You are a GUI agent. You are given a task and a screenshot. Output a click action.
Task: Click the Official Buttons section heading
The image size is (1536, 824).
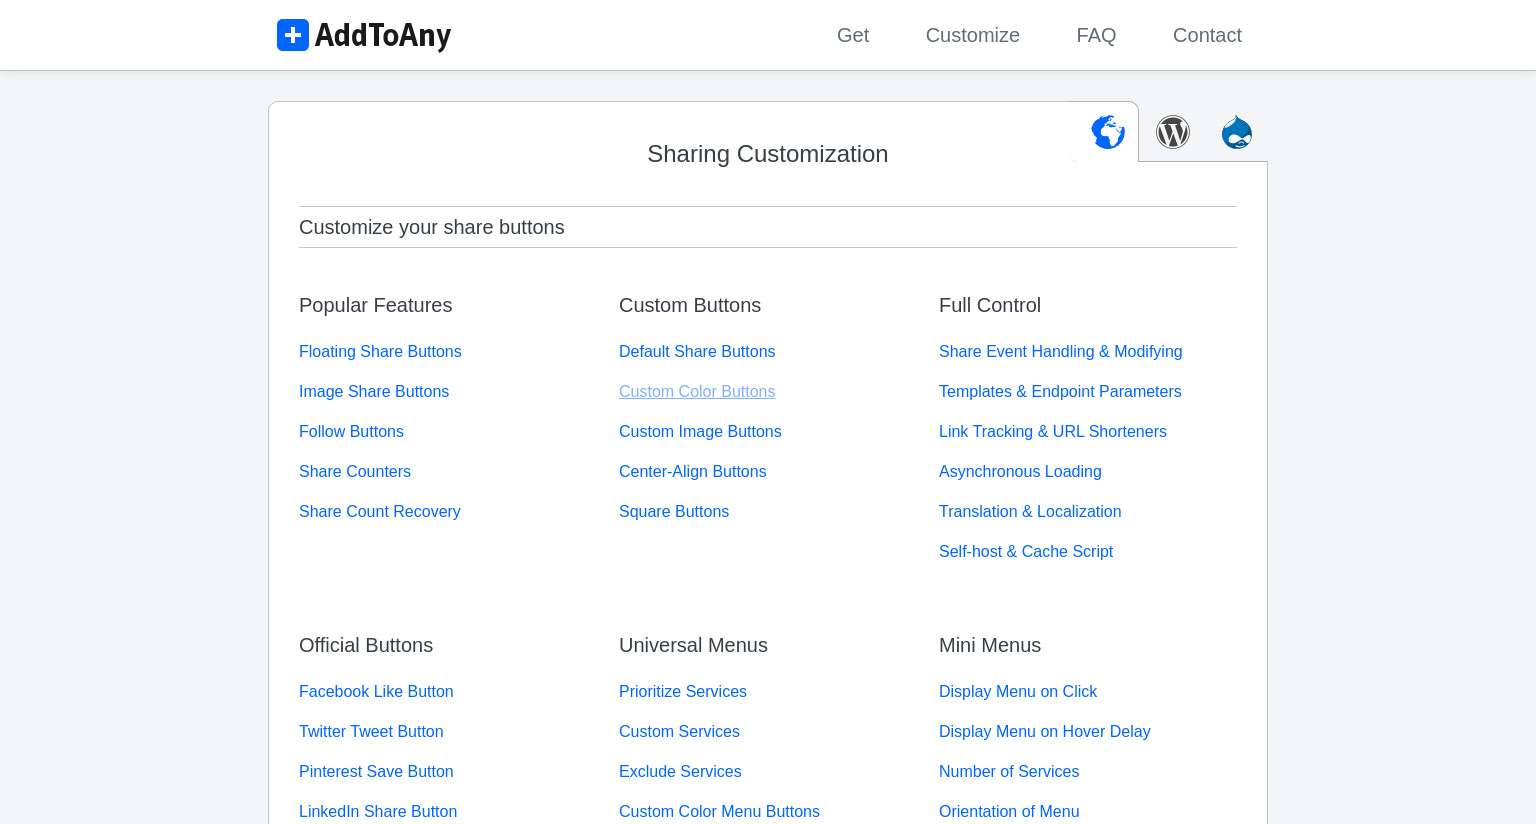click(x=366, y=645)
